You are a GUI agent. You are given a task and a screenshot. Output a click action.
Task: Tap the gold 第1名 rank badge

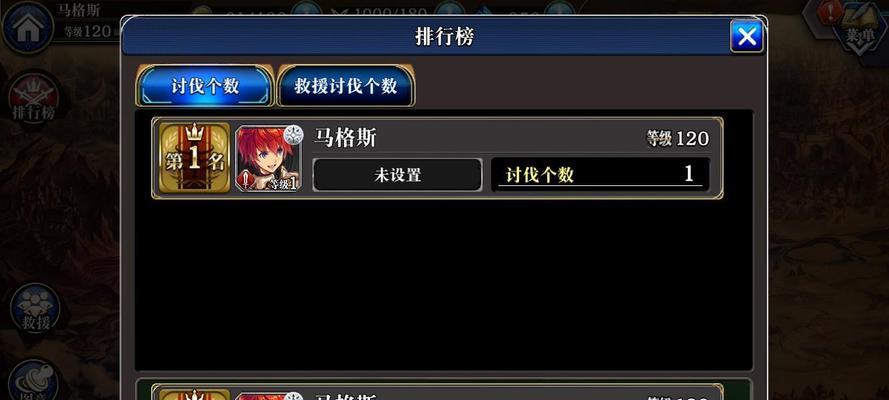194,158
